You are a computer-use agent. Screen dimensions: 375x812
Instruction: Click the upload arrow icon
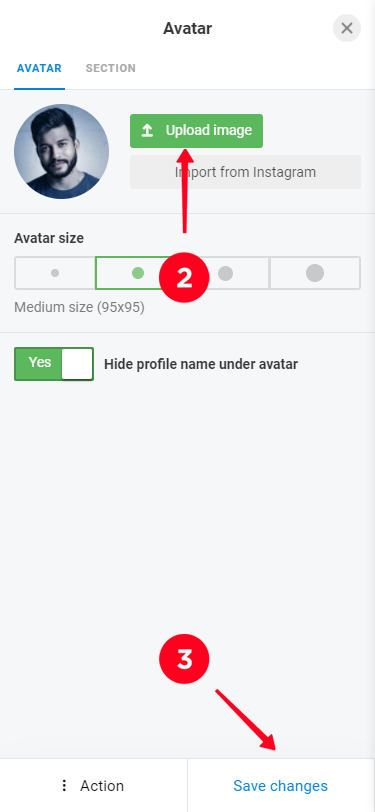[x=147, y=131]
